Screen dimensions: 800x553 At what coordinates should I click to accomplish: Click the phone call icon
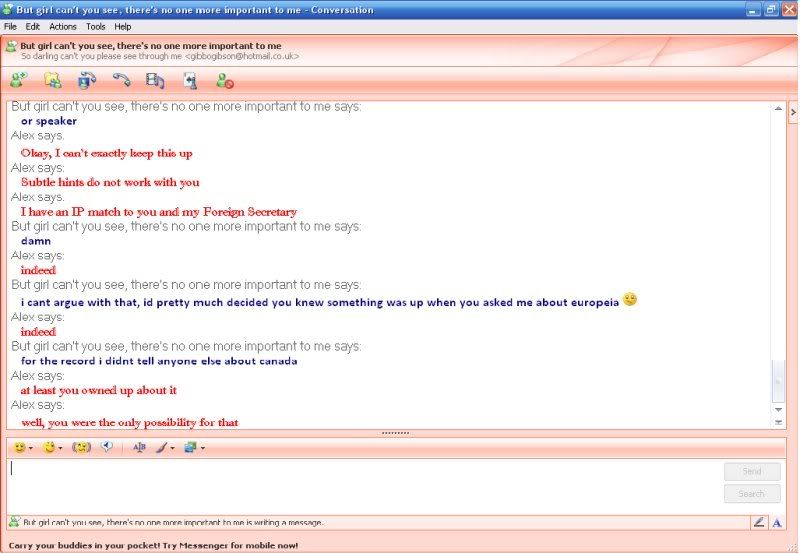click(121, 81)
